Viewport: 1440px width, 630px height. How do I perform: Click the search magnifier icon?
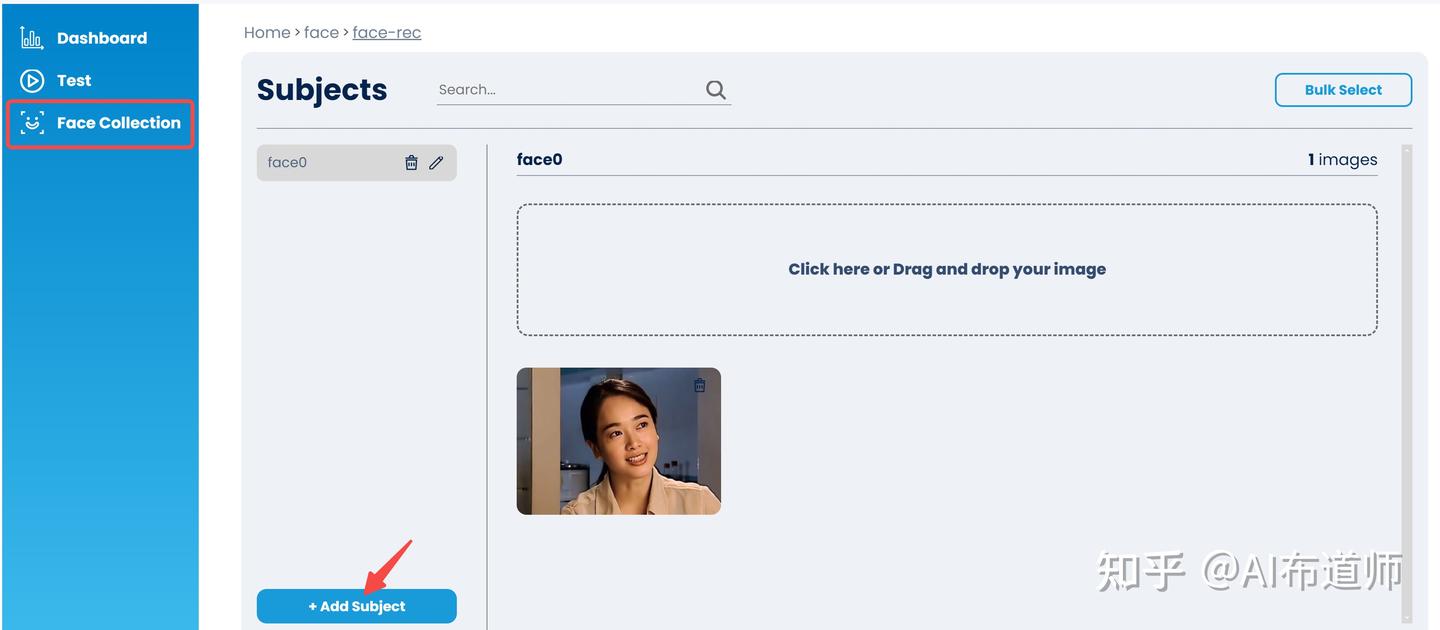[x=716, y=90]
